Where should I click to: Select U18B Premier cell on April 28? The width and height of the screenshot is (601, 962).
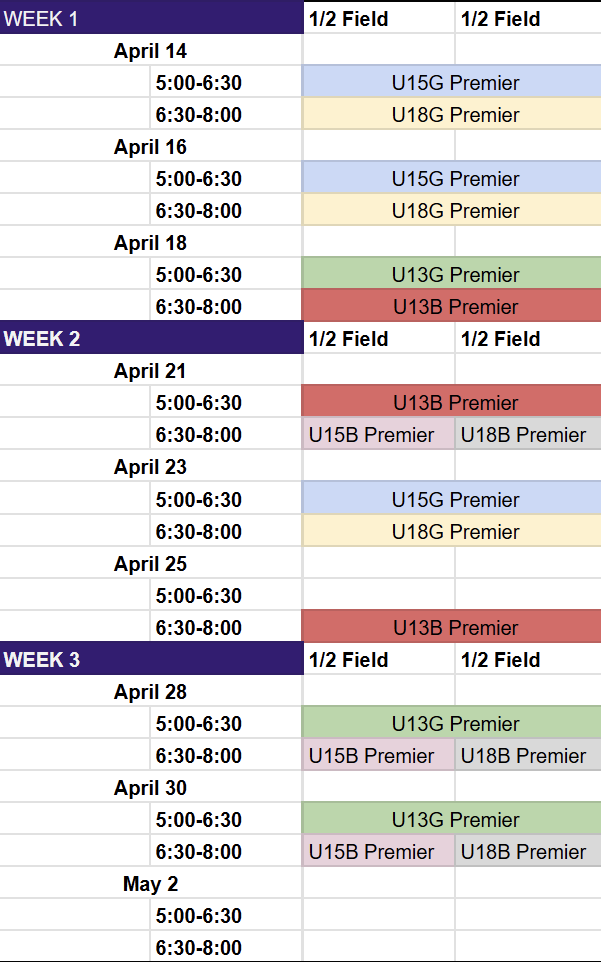[x=528, y=756]
